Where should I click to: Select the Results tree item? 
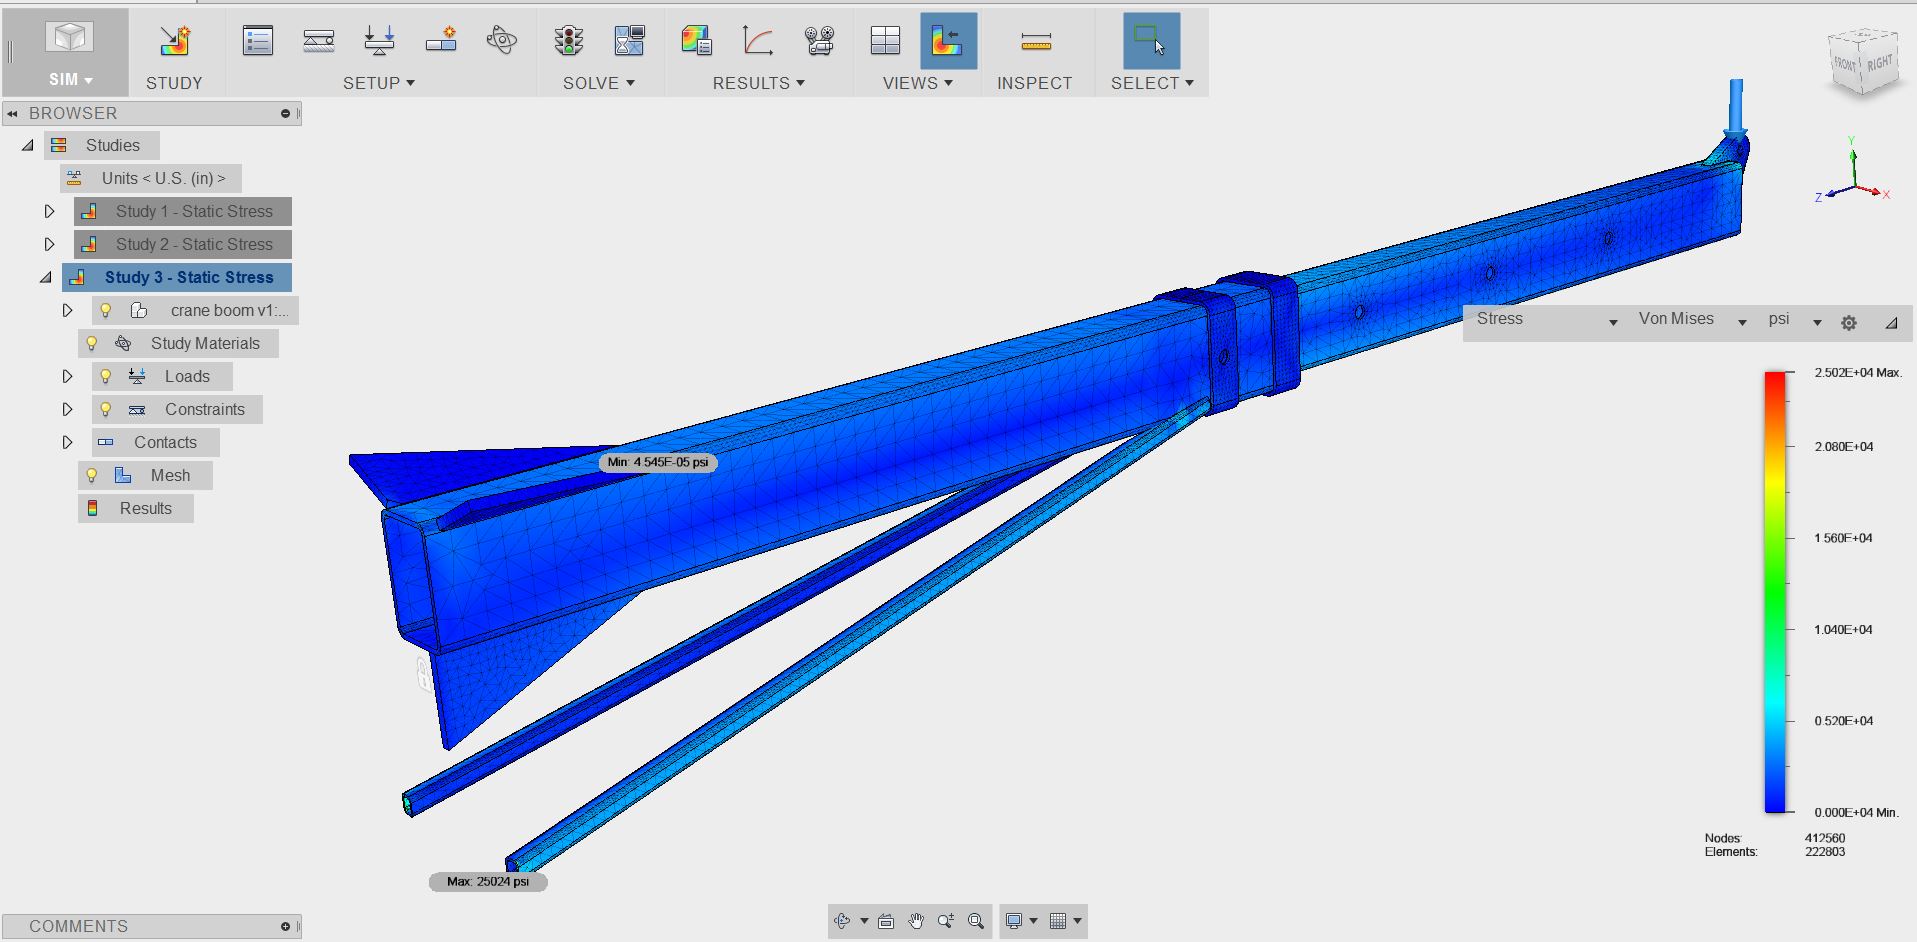point(136,508)
